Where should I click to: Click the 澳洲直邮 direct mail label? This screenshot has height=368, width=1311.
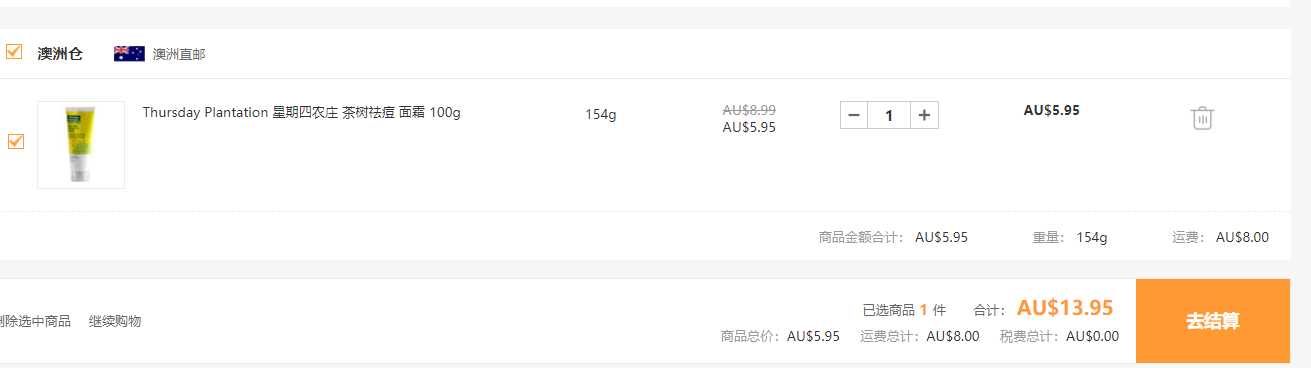(x=179, y=54)
